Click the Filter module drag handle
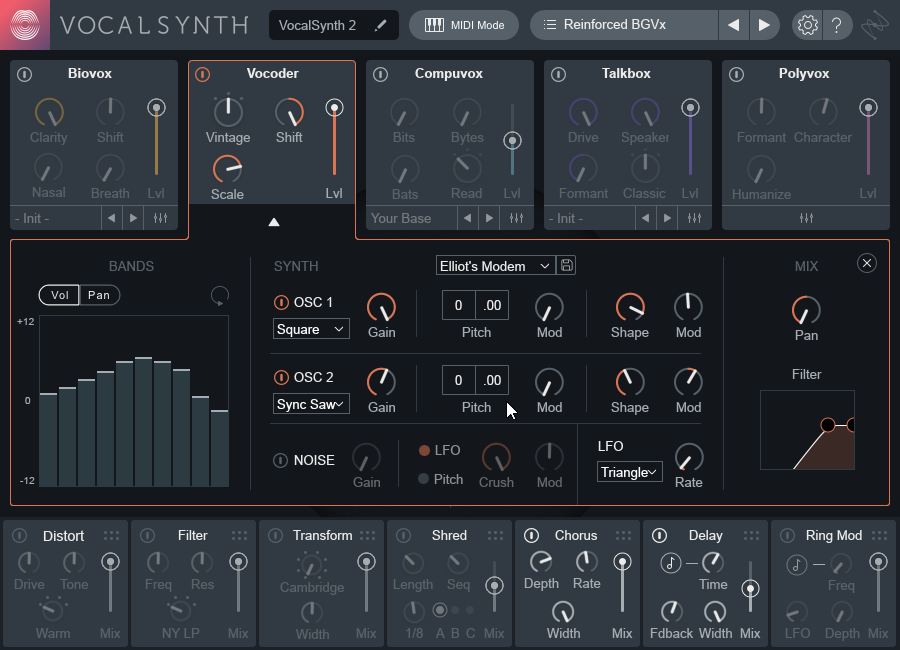The height and width of the screenshot is (650, 900). pos(239,536)
